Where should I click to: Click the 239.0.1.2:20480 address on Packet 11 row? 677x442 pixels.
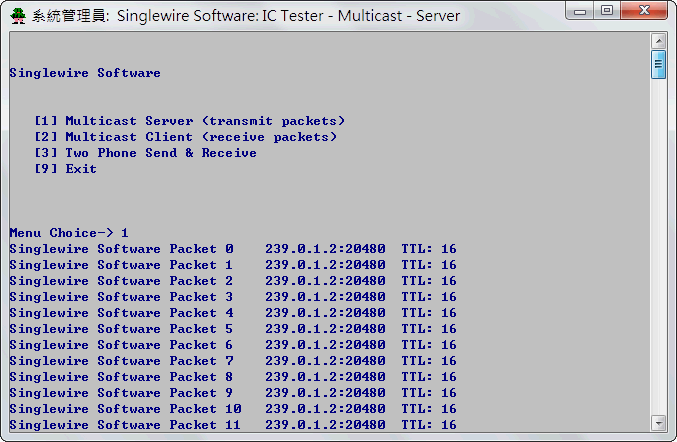pos(325,425)
